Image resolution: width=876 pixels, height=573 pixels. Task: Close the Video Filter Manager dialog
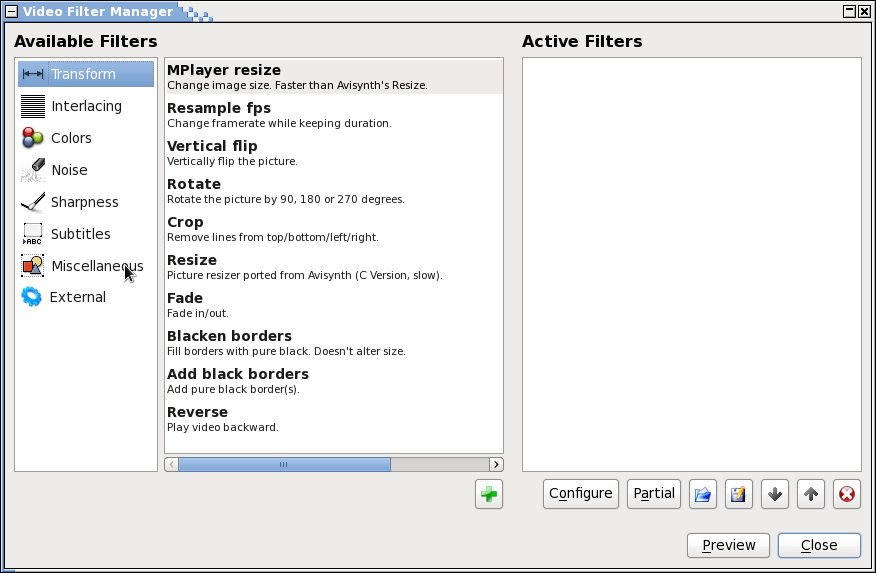coord(819,546)
